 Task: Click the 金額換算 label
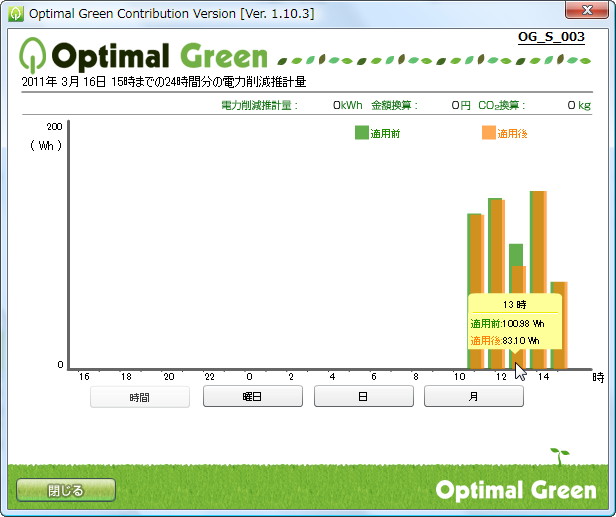[x=394, y=105]
